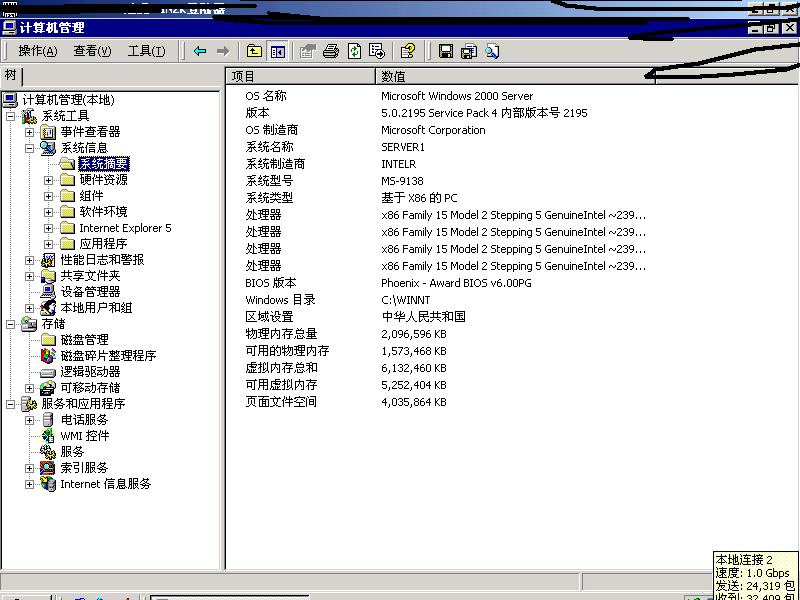Image resolution: width=800 pixels, height=600 pixels.
Task: Click the Back arrow in the toolbar
Action: [x=200, y=51]
